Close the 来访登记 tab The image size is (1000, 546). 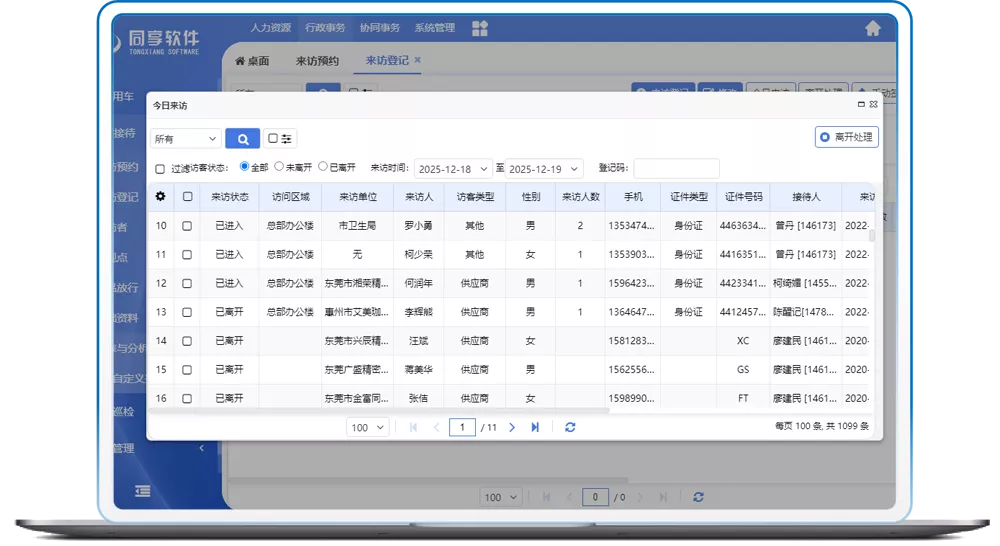(x=418, y=59)
